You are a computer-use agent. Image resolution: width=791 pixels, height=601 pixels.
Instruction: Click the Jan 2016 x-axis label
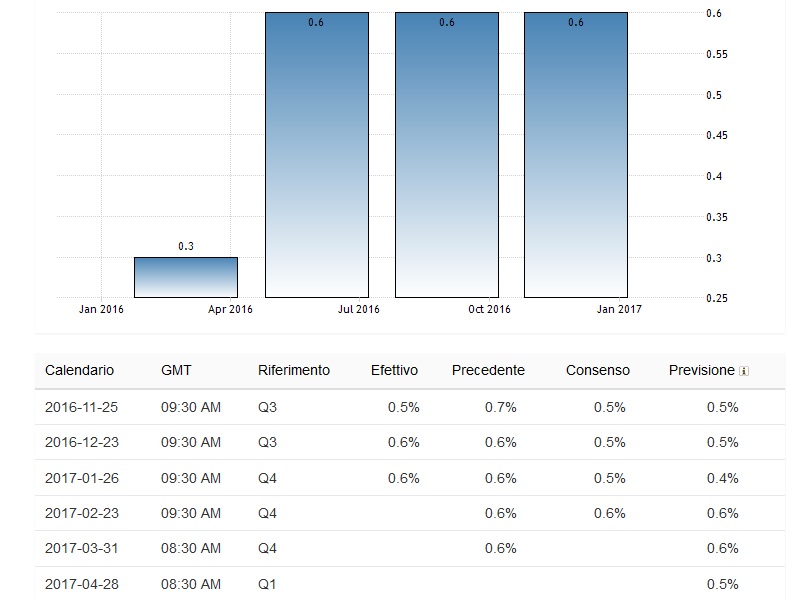(101, 309)
